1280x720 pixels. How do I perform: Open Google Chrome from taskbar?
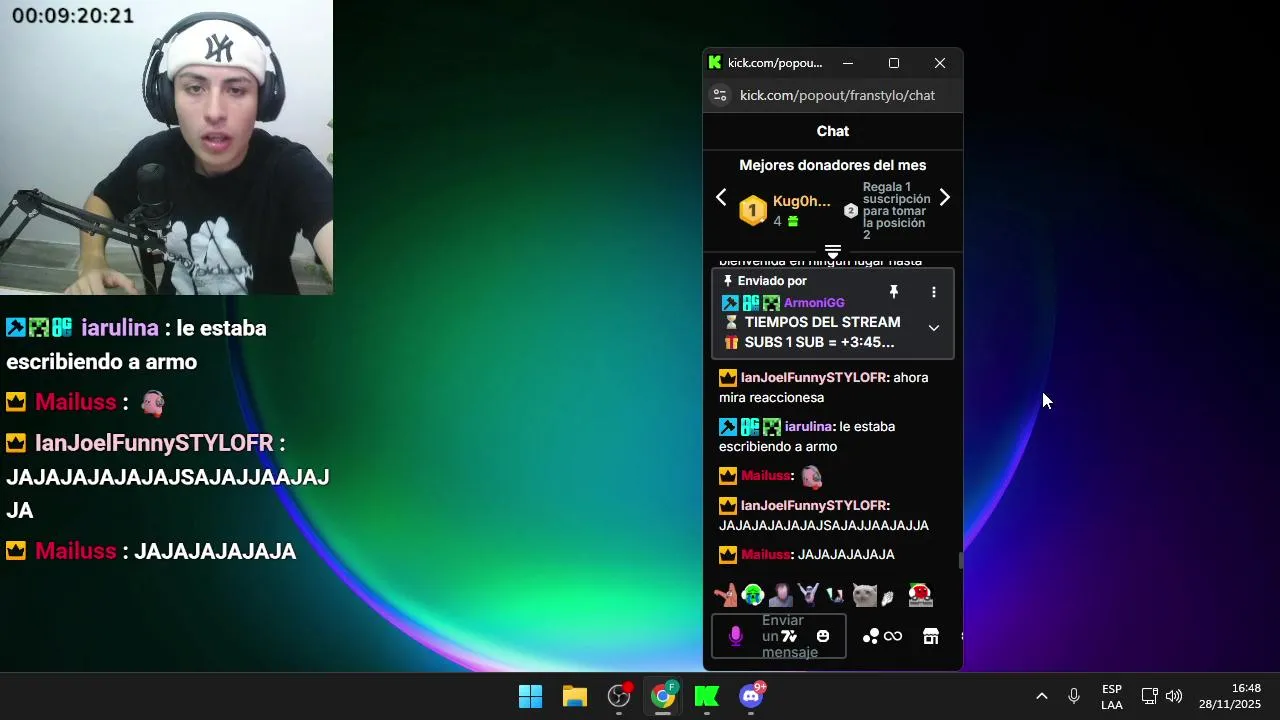[x=663, y=696]
